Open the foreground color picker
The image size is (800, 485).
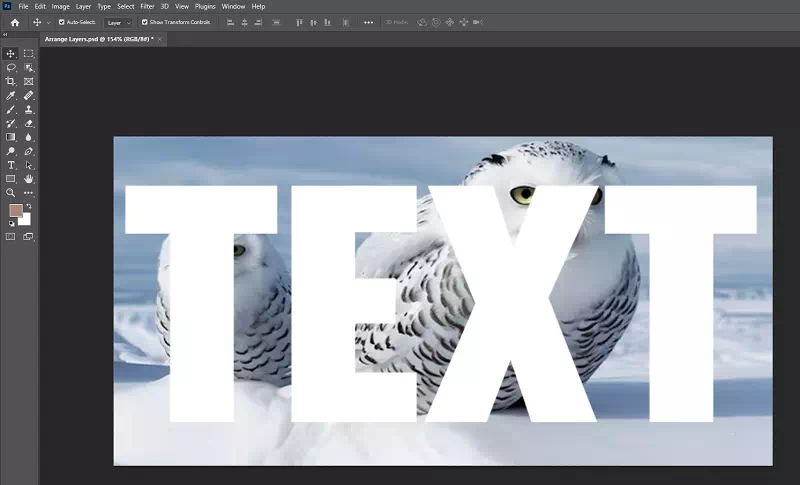click(15, 210)
